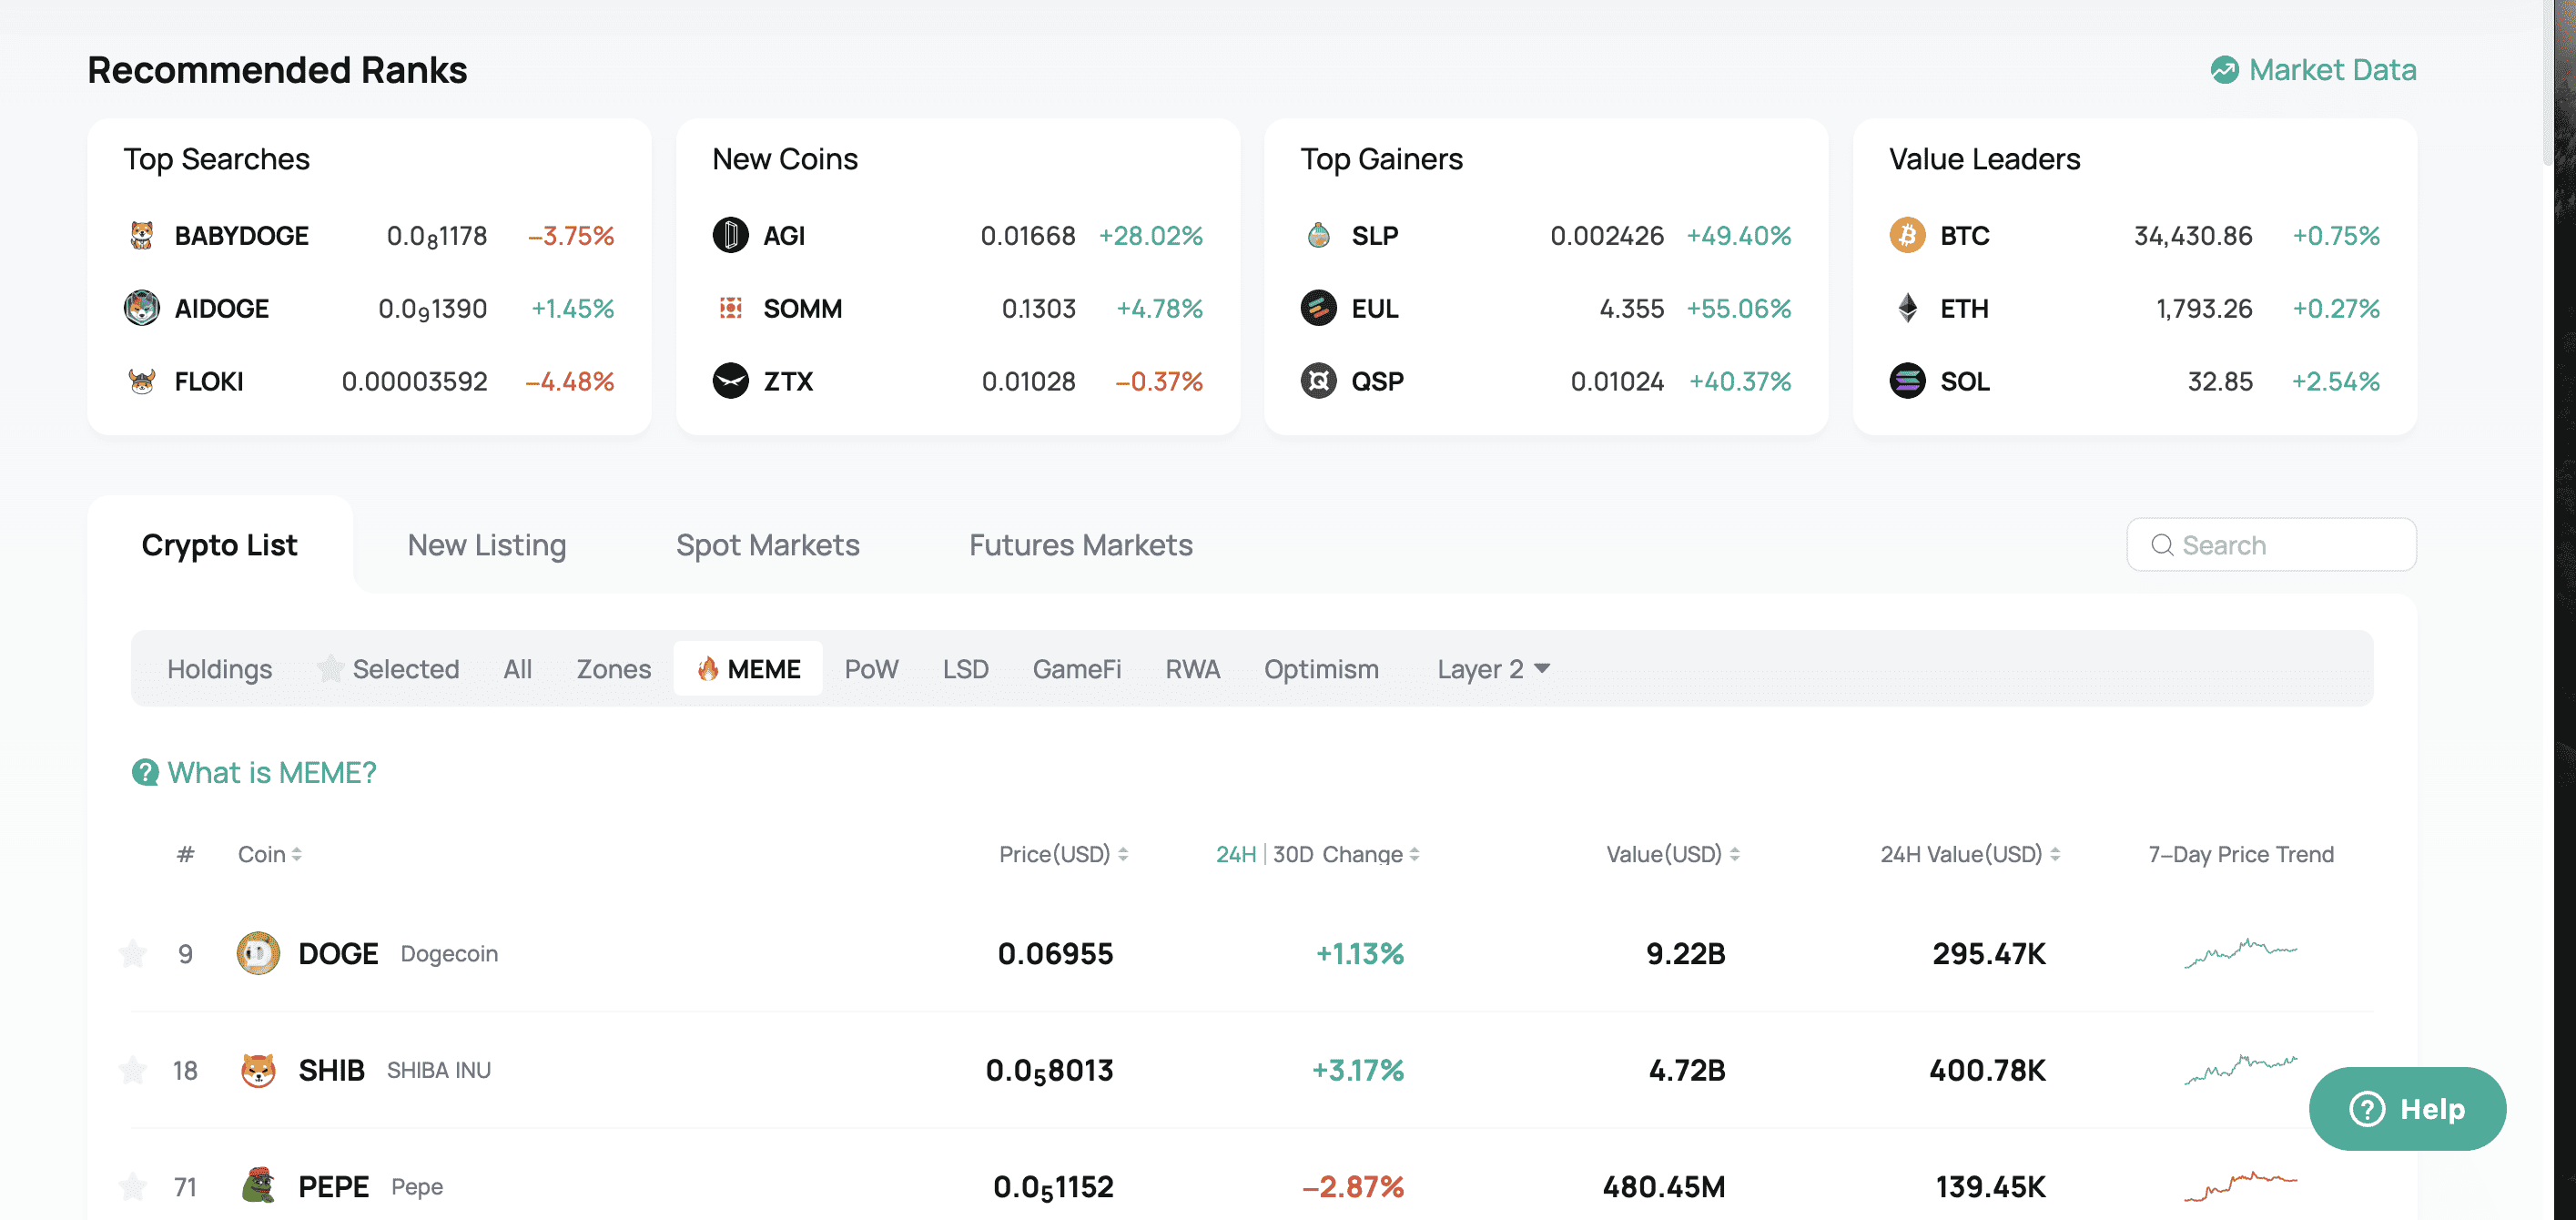2576x1220 pixels.
Task: Click the PEPE frog coin icon
Action: click(258, 1186)
